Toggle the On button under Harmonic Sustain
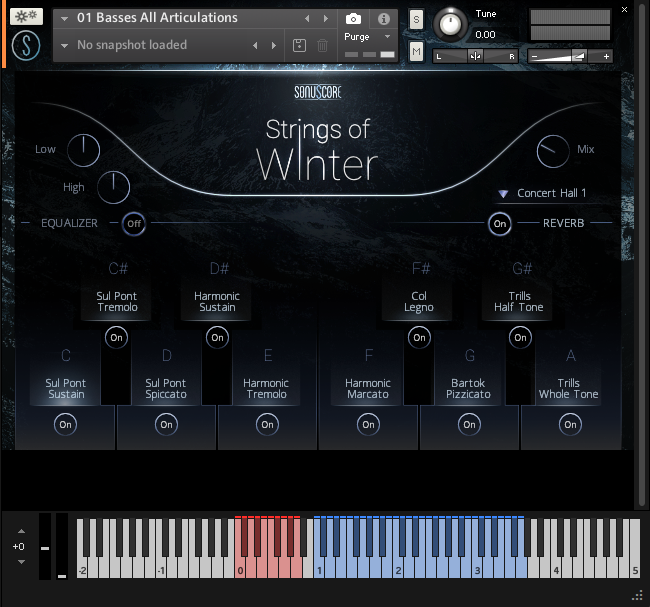 point(217,337)
